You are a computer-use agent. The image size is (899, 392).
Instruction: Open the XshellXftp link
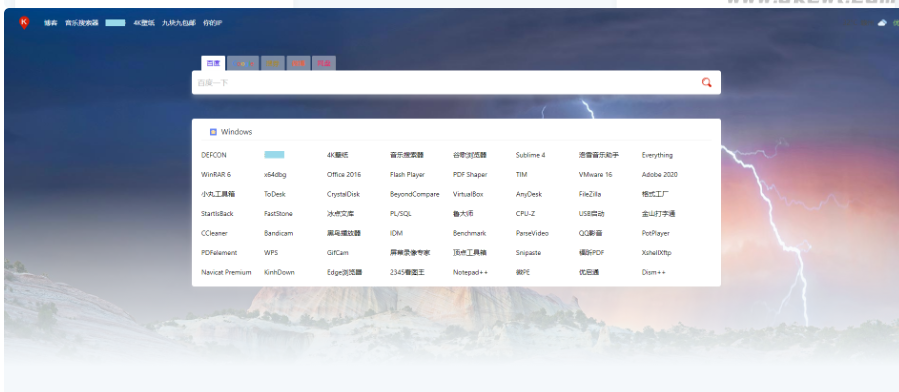pos(656,253)
